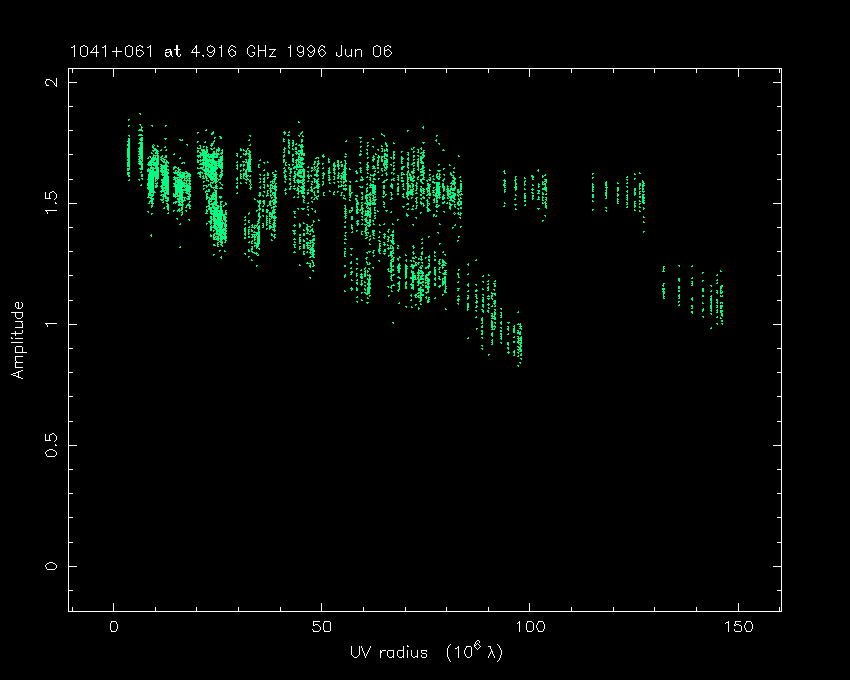Click the x-axis tick label '100'

tap(529, 627)
